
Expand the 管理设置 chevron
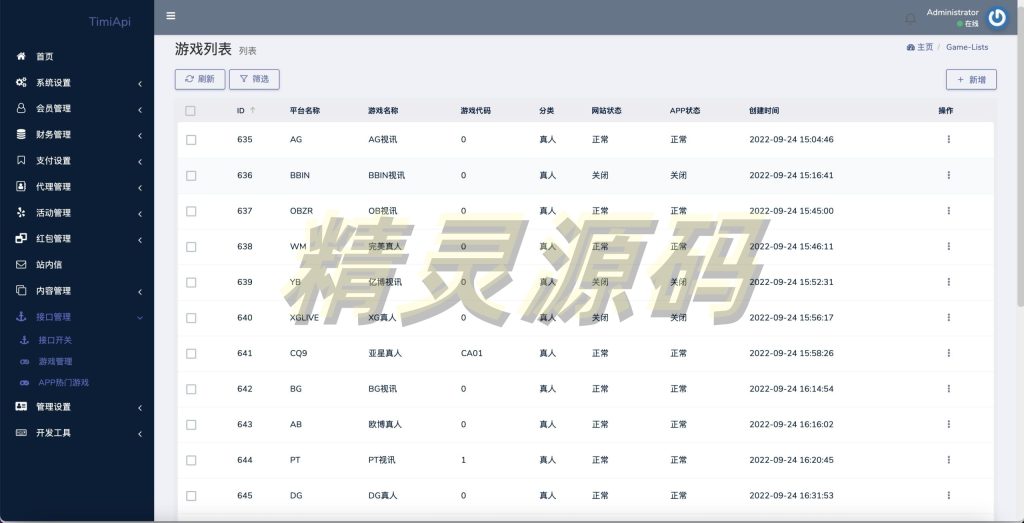[140, 408]
